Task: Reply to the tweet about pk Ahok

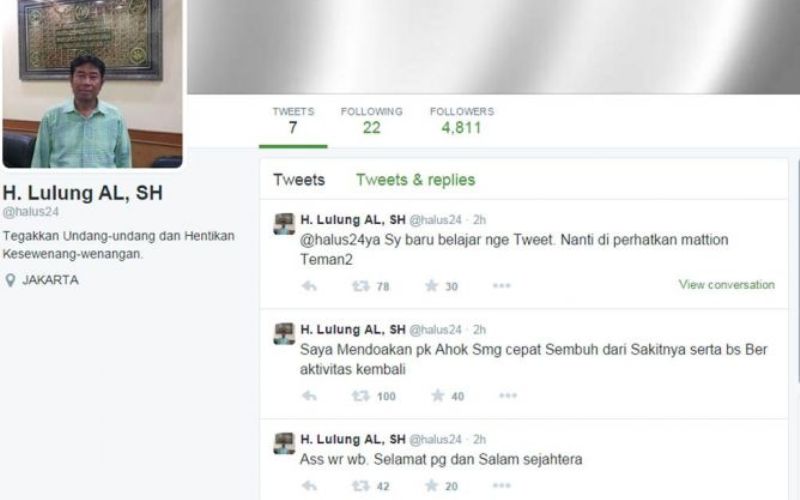Action: (x=309, y=395)
